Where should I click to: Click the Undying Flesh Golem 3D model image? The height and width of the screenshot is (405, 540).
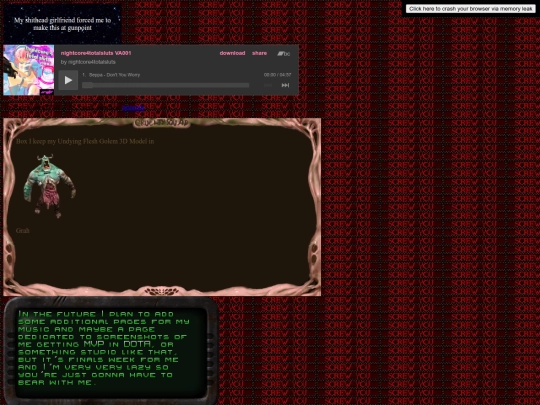point(50,186)
